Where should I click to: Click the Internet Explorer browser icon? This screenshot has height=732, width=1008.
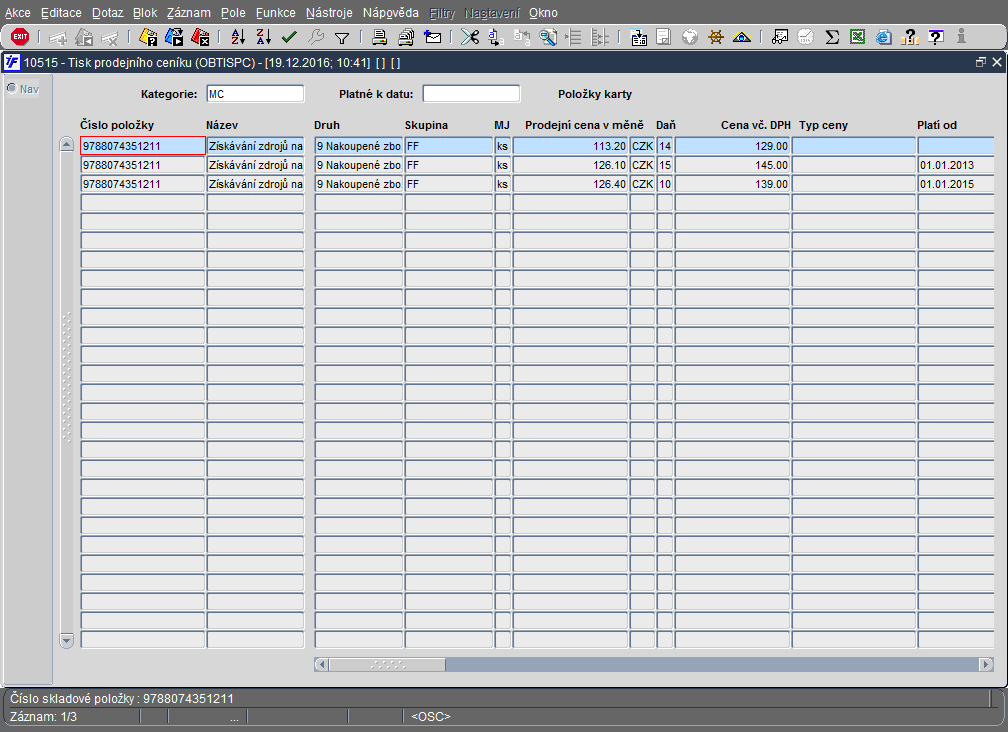(x=884, y=37)
